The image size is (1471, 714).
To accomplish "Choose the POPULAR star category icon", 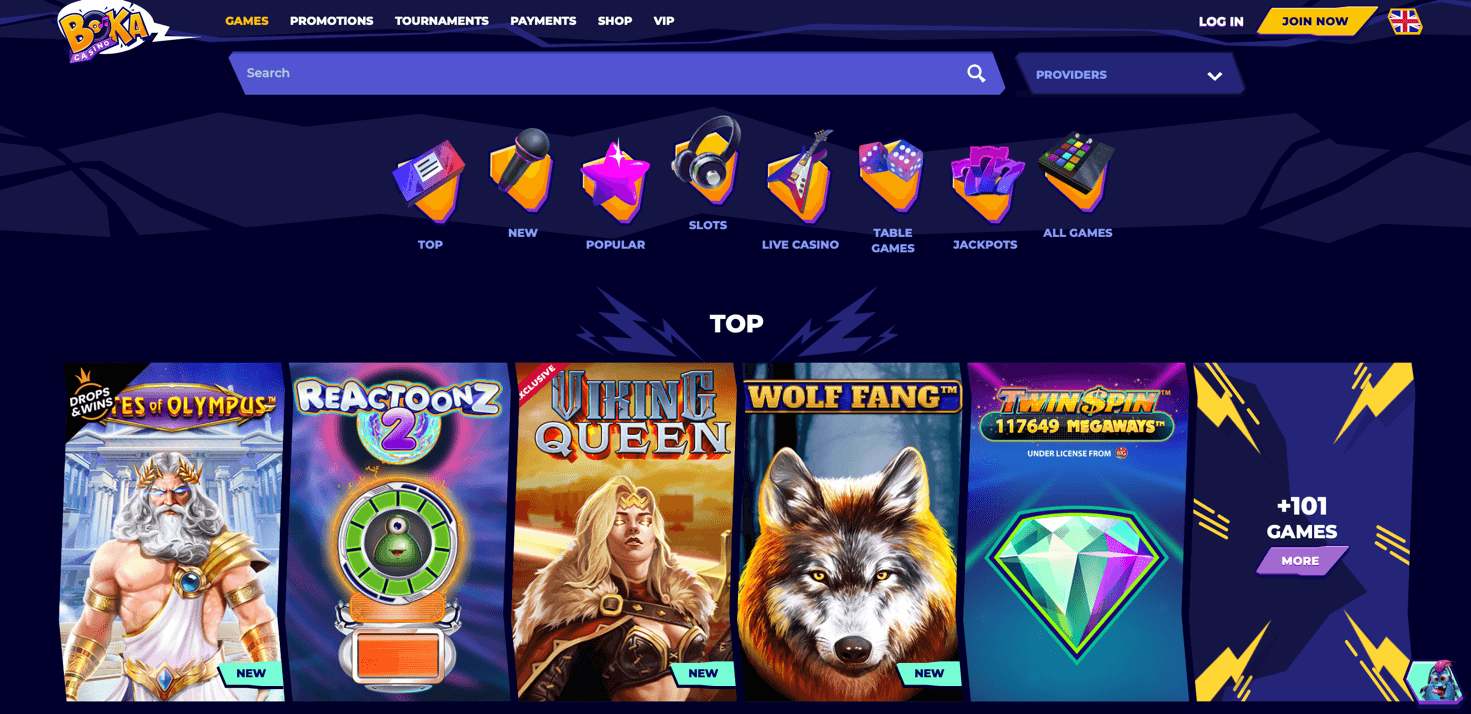I will click(615, 181).
